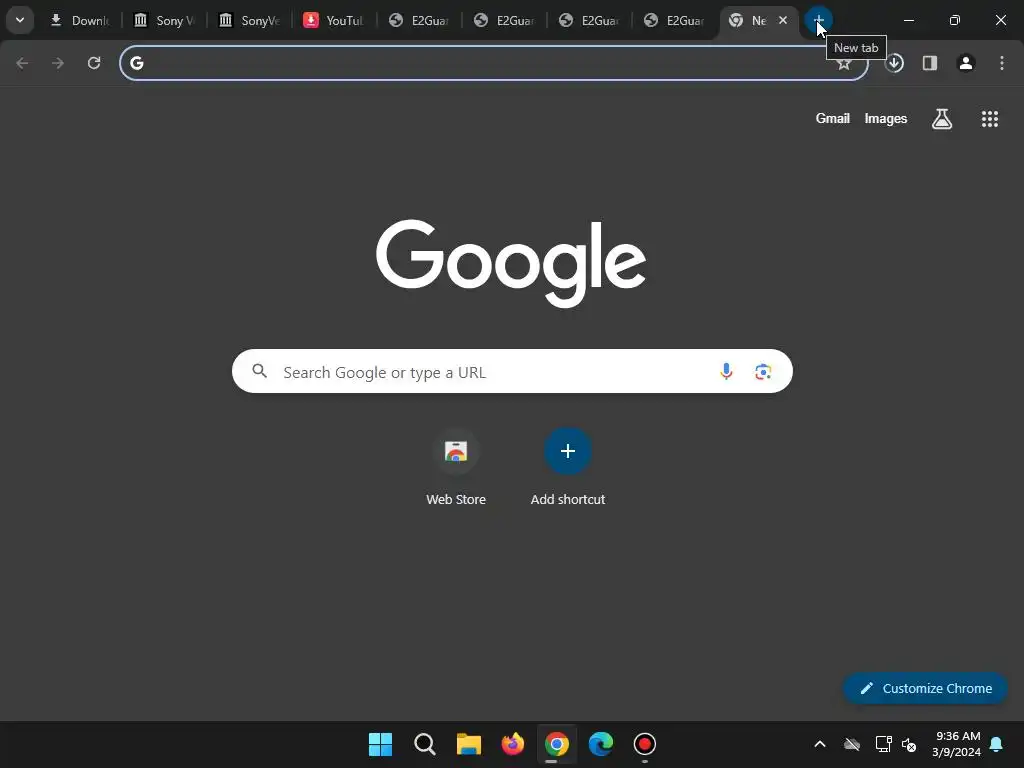Open the Chrome three-dot menu
1024x768 pixels.
point(1002,63)
